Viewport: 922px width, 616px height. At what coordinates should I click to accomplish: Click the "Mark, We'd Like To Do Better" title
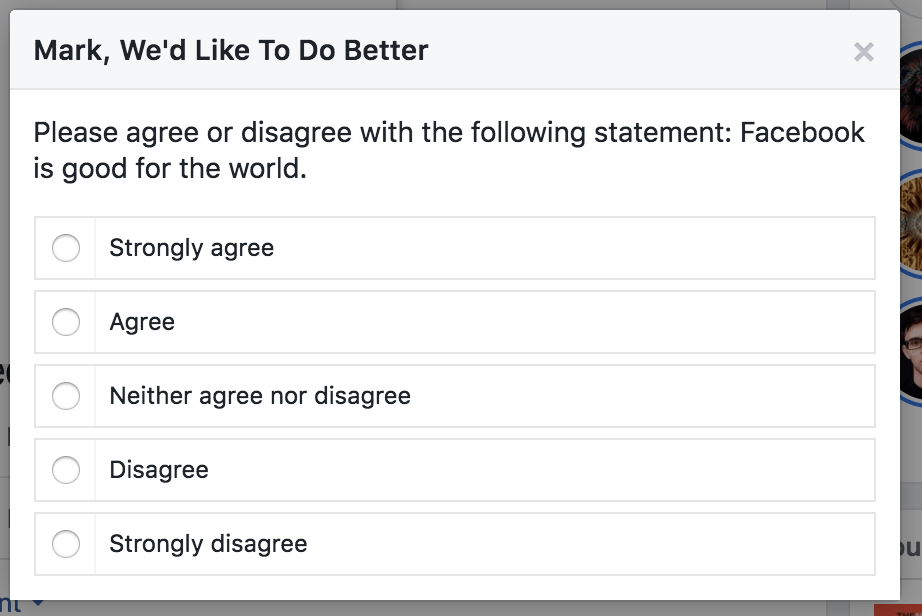pos(231,51)
